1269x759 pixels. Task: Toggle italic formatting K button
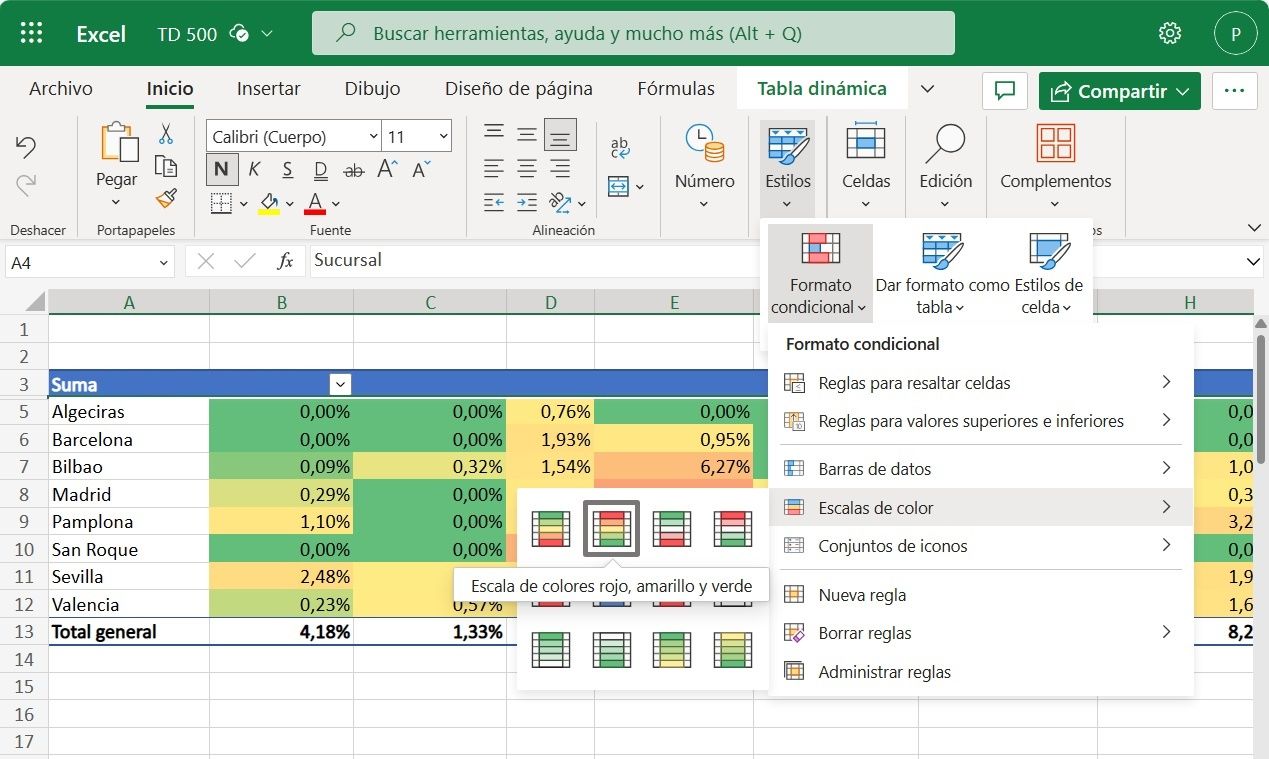click(x=254, y=169)
